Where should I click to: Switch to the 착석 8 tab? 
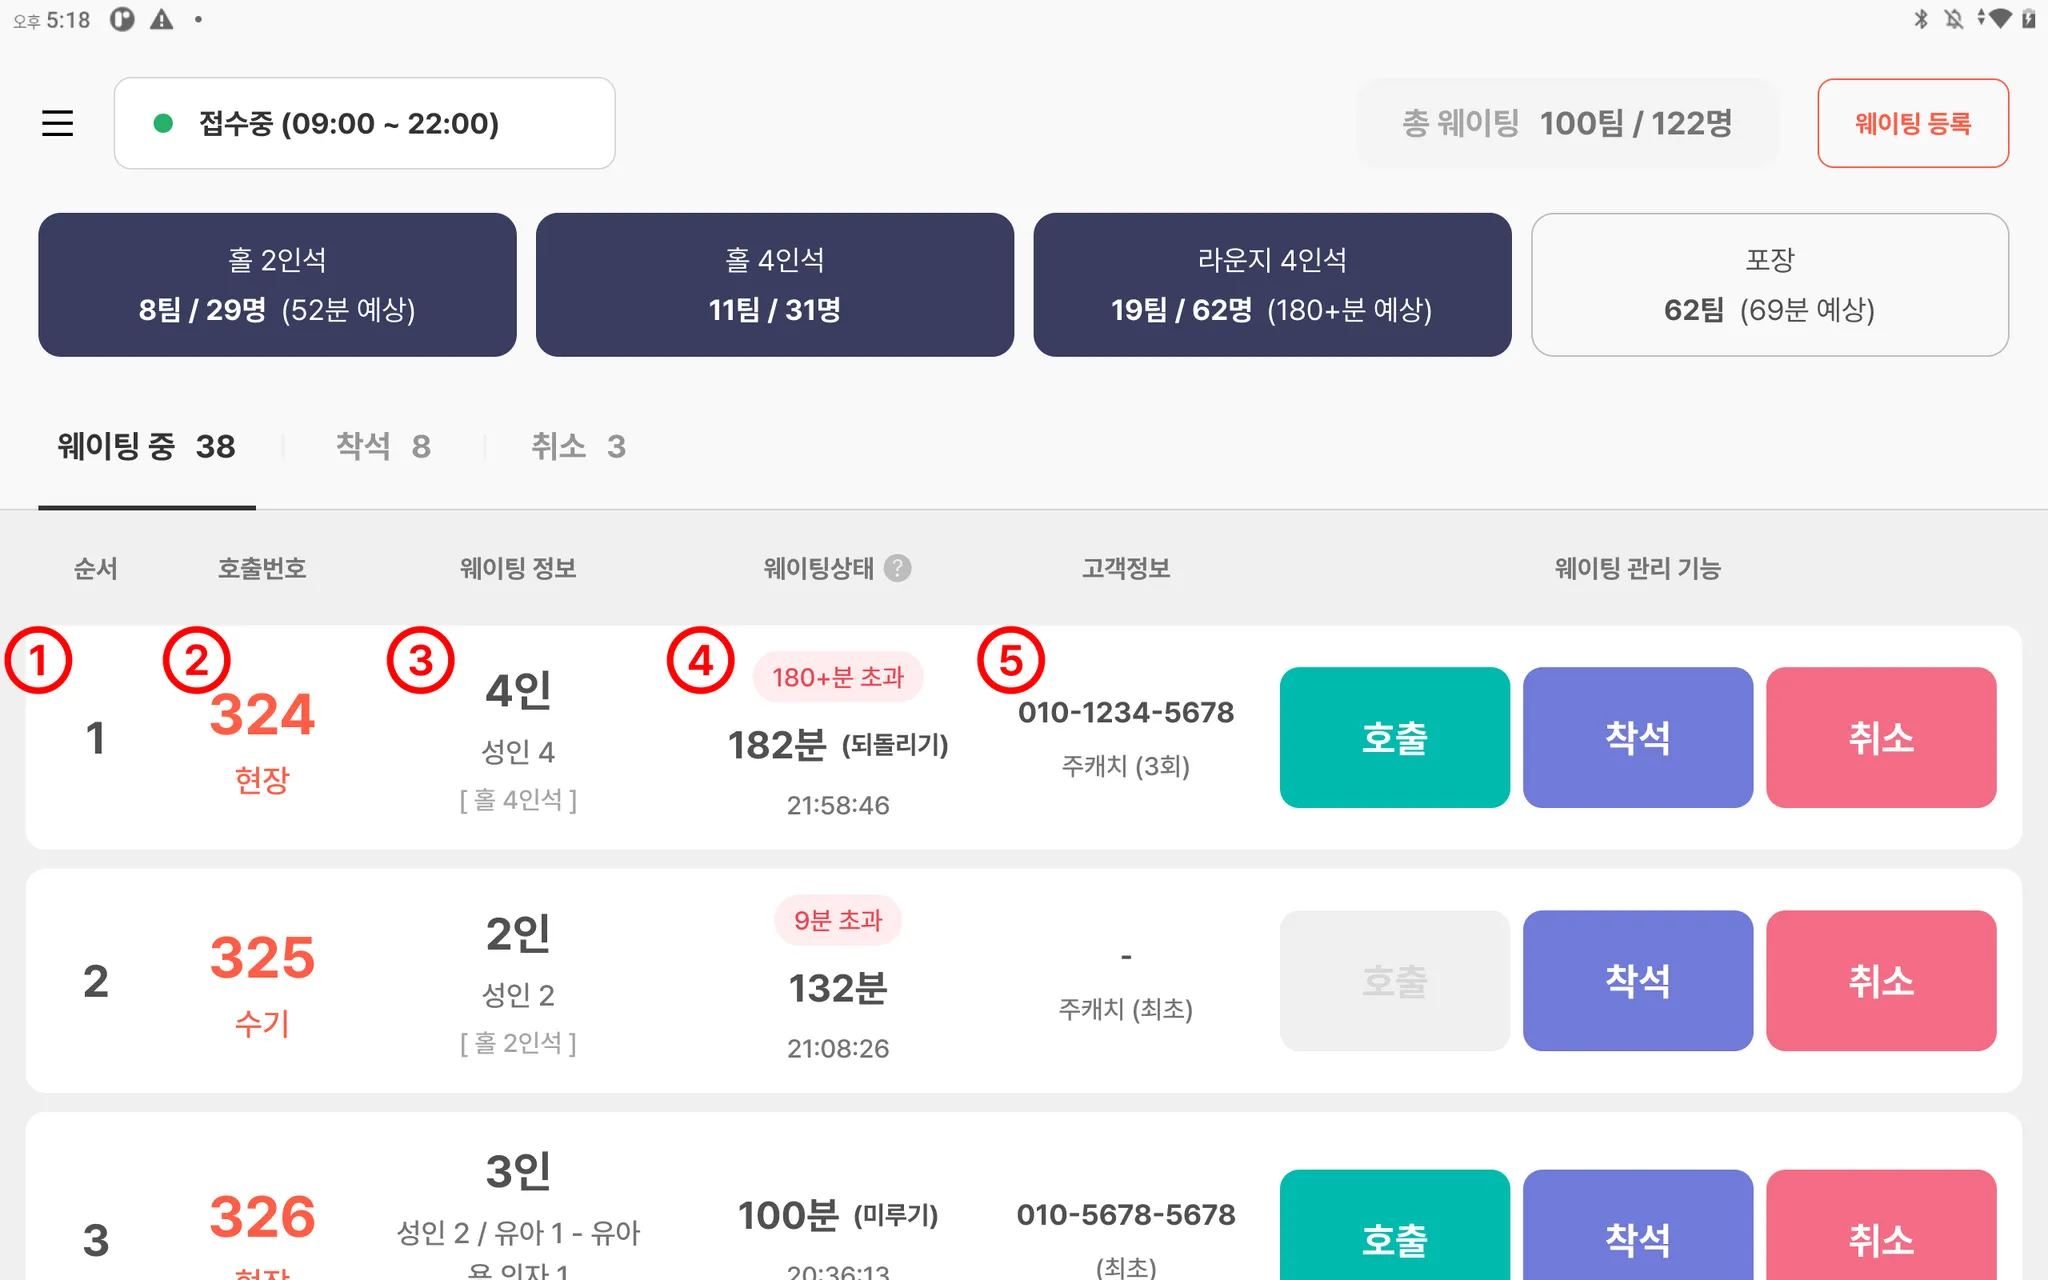tap(383, 446)
